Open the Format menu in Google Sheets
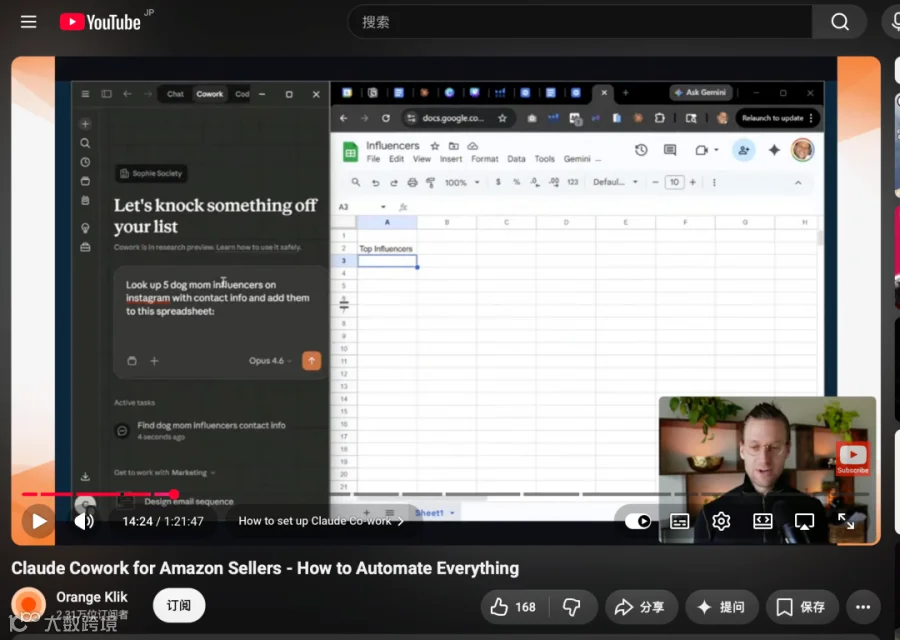The height and width of the screenshot is (640, 900). (484, 159)
